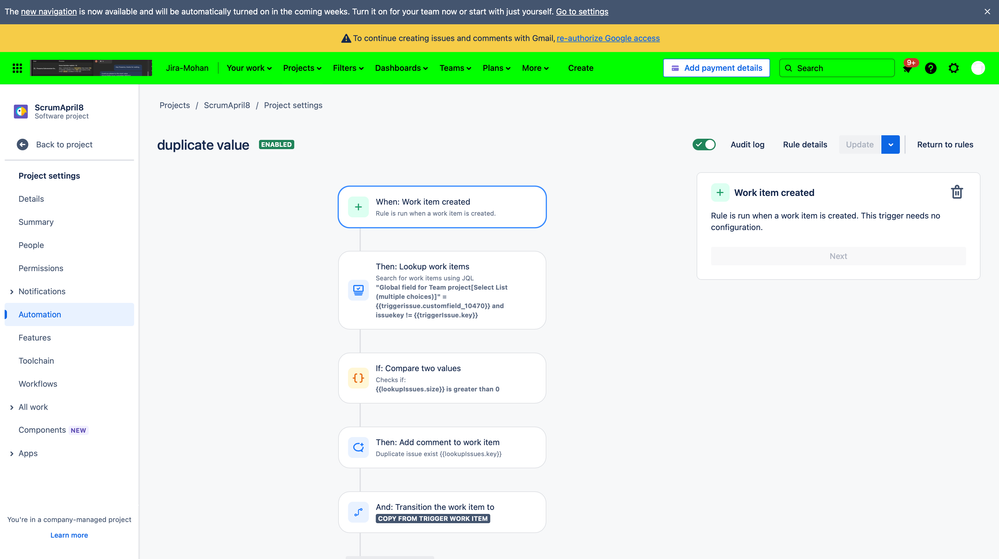Click the Project settings breadcrumb
Screen dimensions: 999x559
click(x=293, y=105)
